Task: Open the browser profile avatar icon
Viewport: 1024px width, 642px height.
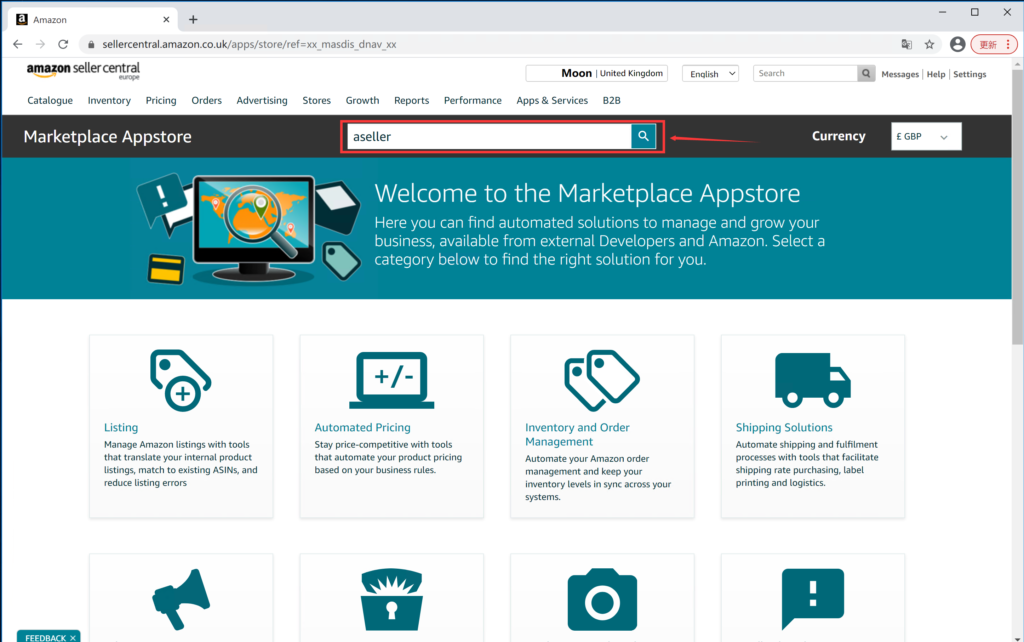Action: pyautogui.click(x=957, y=44)
